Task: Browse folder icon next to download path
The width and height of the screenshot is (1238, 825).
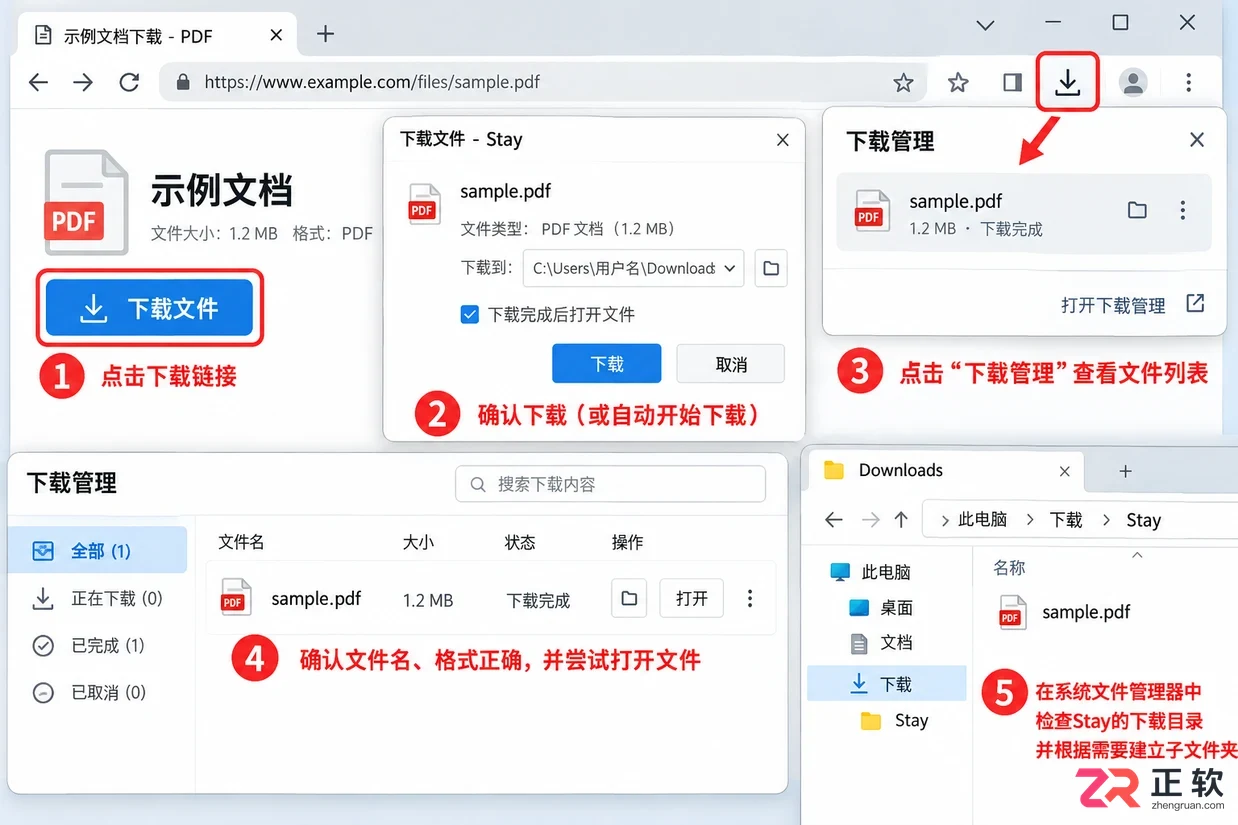Action: [x=771, y=268]
